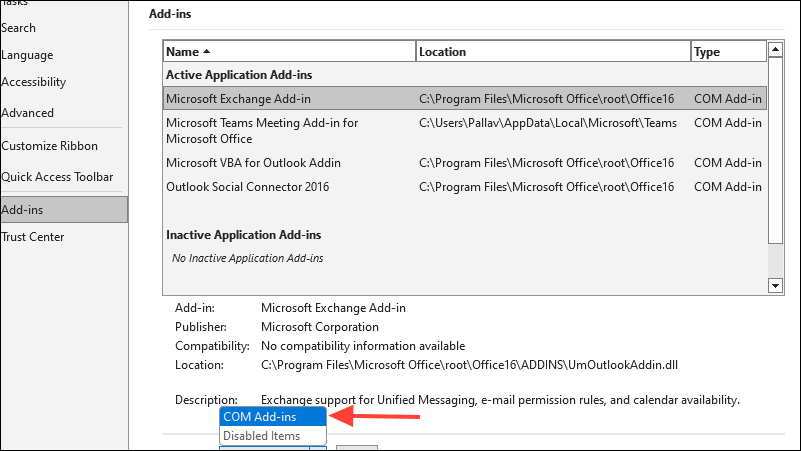Screen dimensions: 801x451
Task: Open the Search options category
Action: (x=18, y=28)
